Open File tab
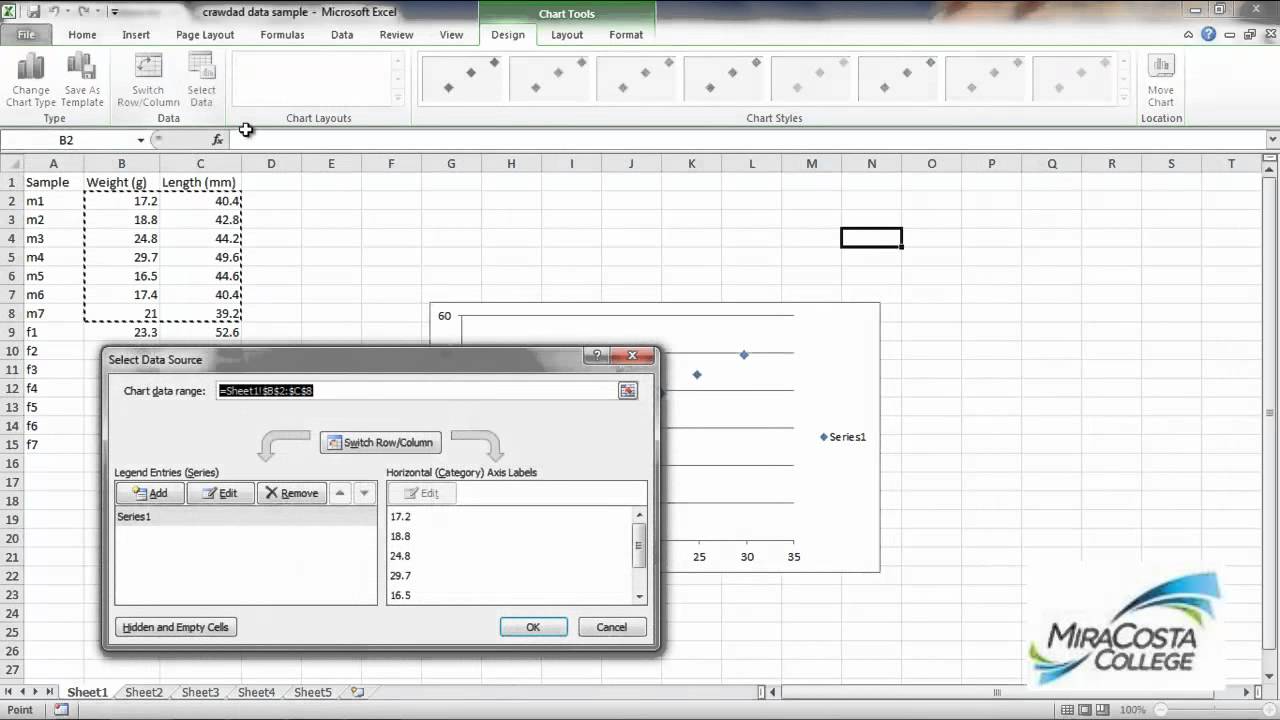1280x720 pixels. tap(26, 34)
